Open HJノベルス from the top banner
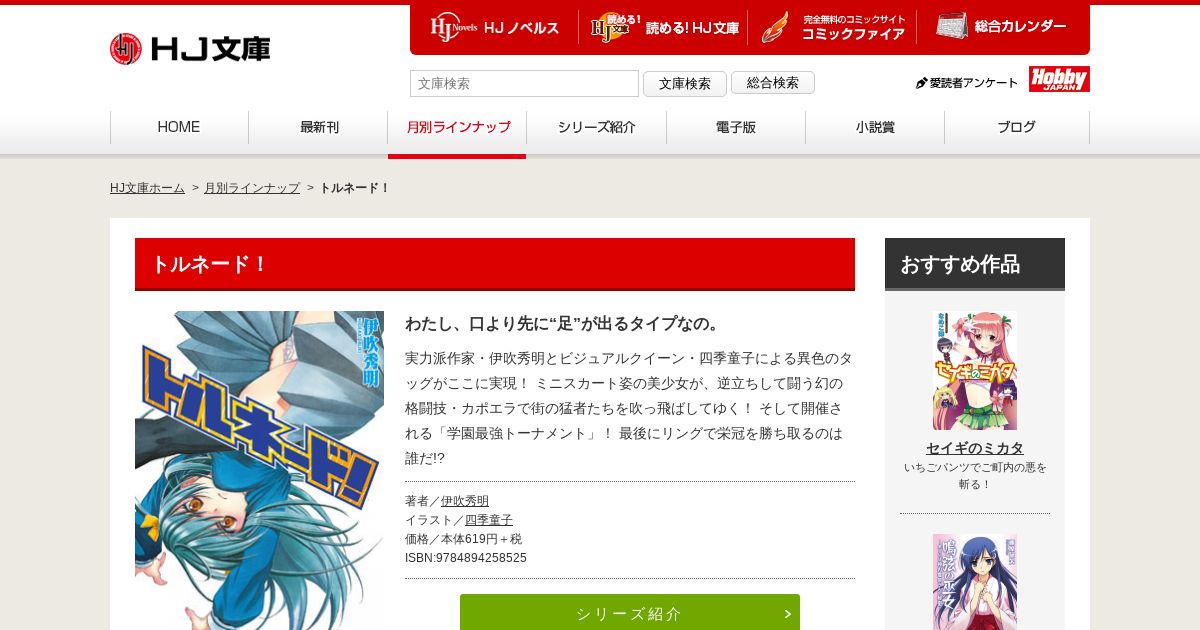This screenshot has width=1200, height=630. [x=495, y=28]
